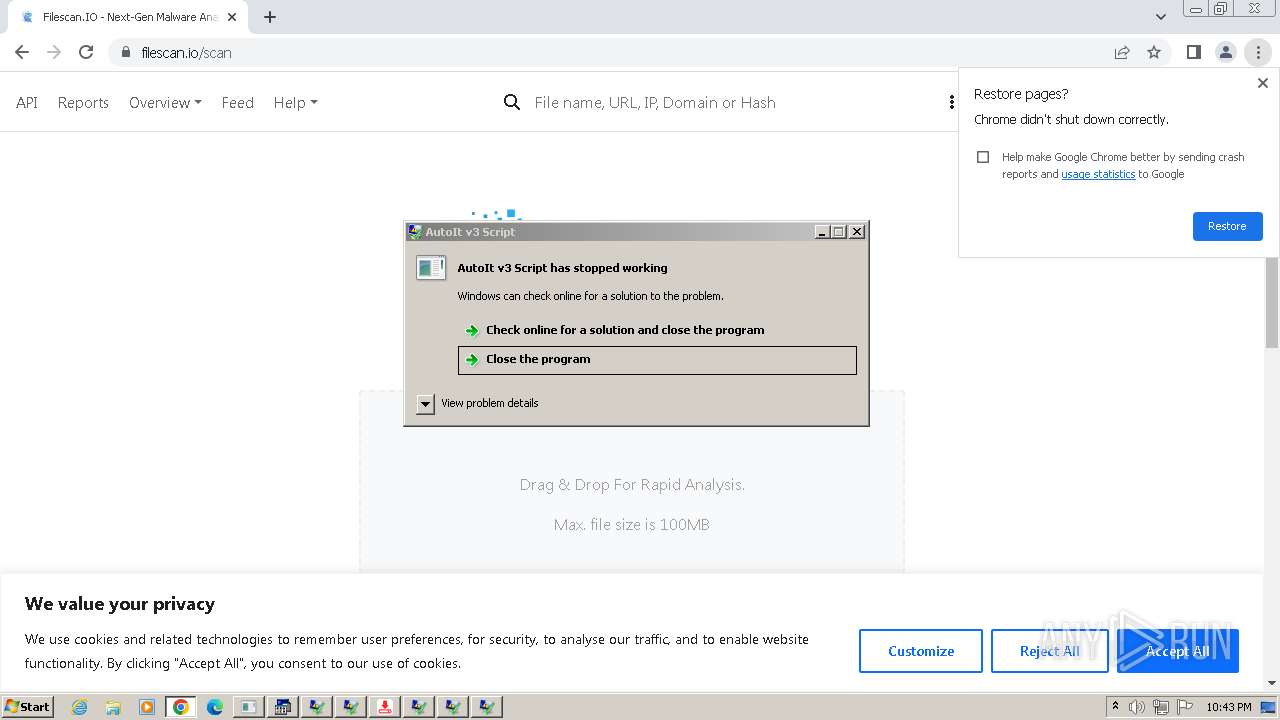Select the Filescan.IO tab
The image size is (1280, 720).
point(128,17)
